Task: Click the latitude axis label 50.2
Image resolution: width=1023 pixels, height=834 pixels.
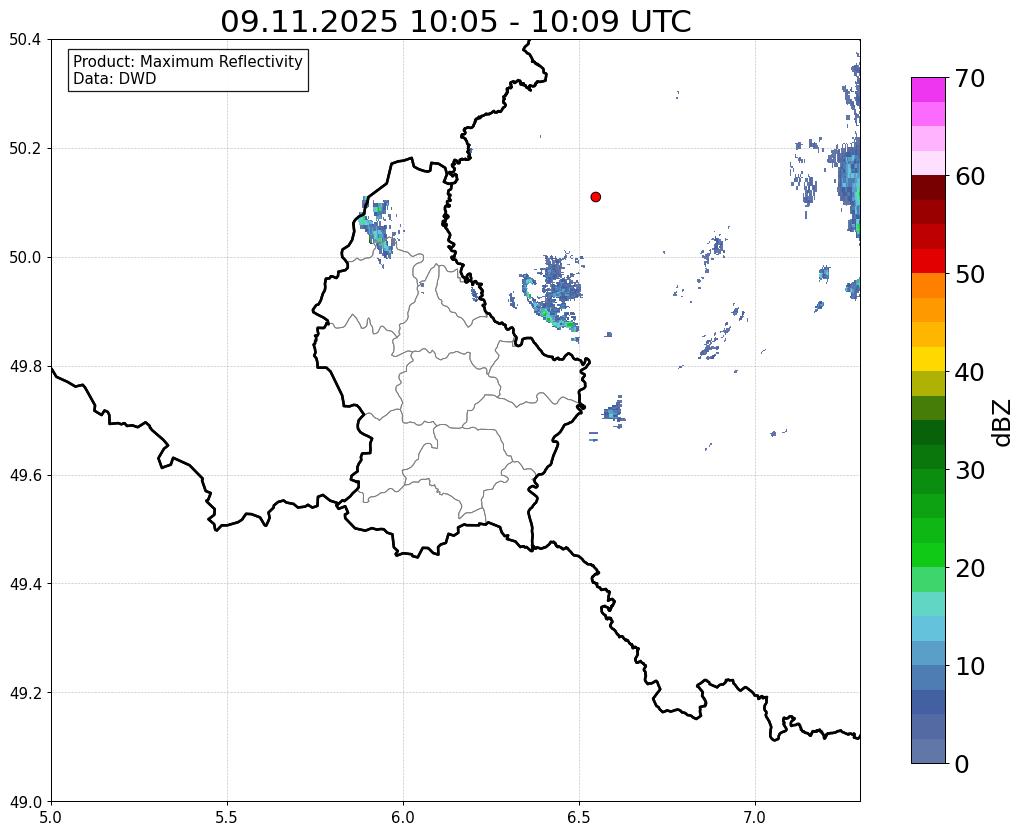Action: pos(25,149)
